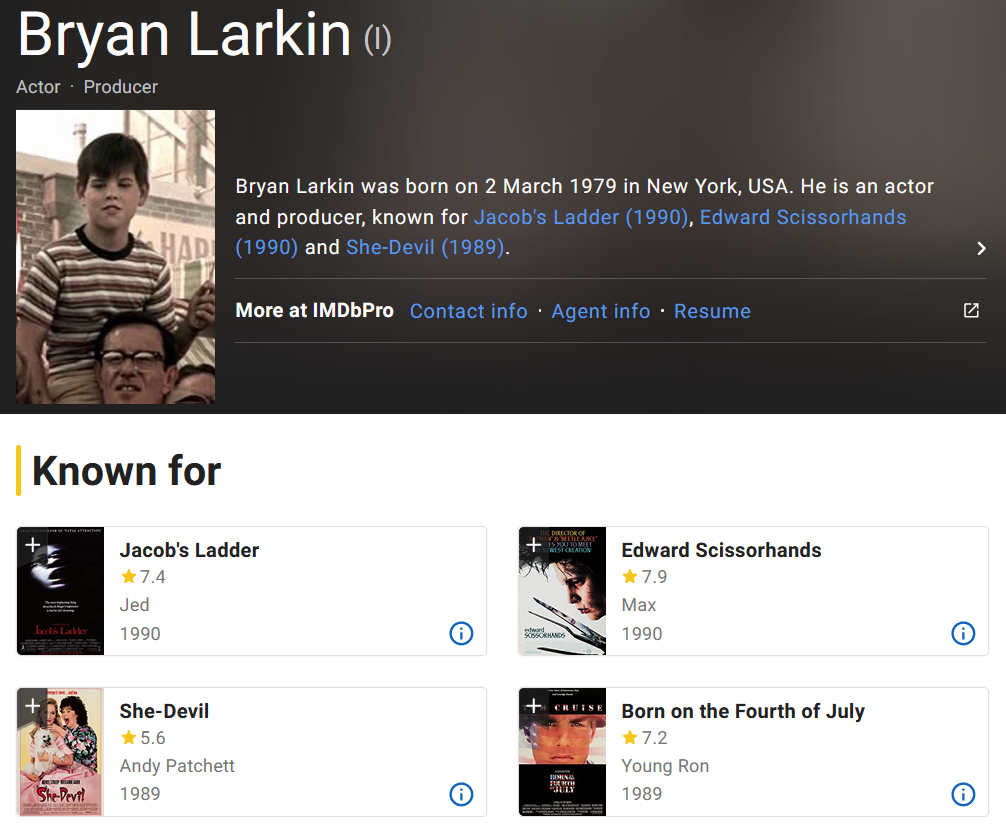The width and height of the screenshot is (1006, 839).
Task: Click Bryan Larkin's profile photo
Action: click(115, 257)
